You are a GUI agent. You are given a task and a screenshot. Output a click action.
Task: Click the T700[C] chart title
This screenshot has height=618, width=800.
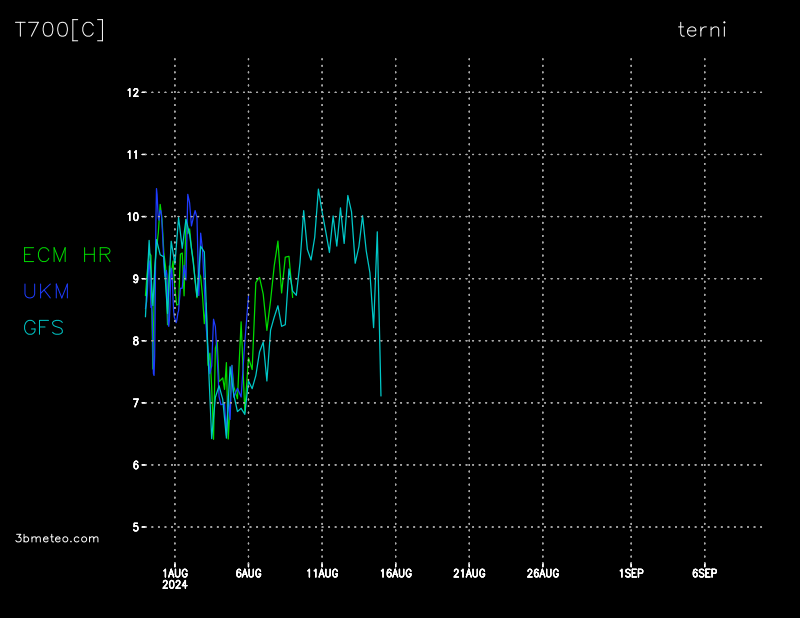click(59, 30)
